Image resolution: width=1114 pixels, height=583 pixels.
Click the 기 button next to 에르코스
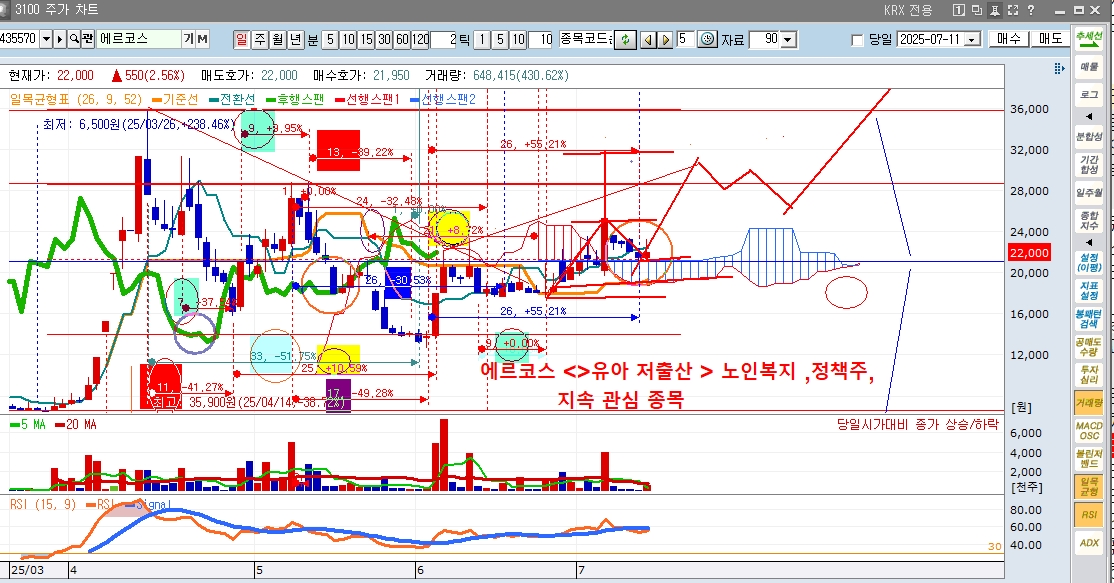point(189,39)
